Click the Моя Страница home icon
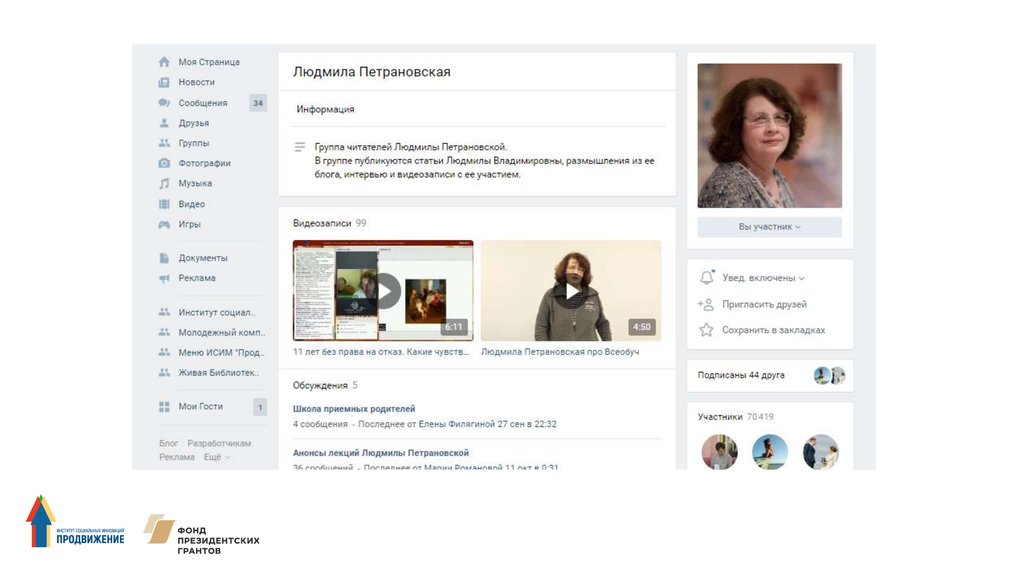The image size is (1024, 574). point(164,62)
